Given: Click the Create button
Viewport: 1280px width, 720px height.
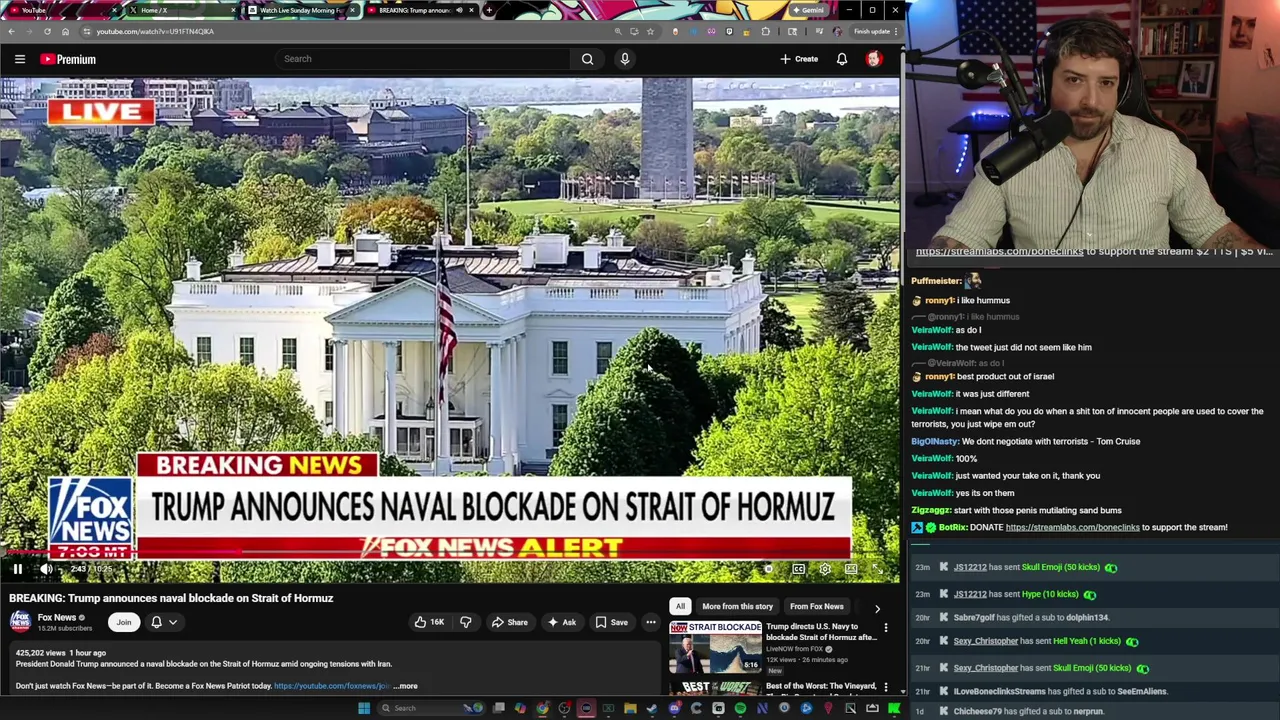Looking at the screenshot, I should point(799,59).
